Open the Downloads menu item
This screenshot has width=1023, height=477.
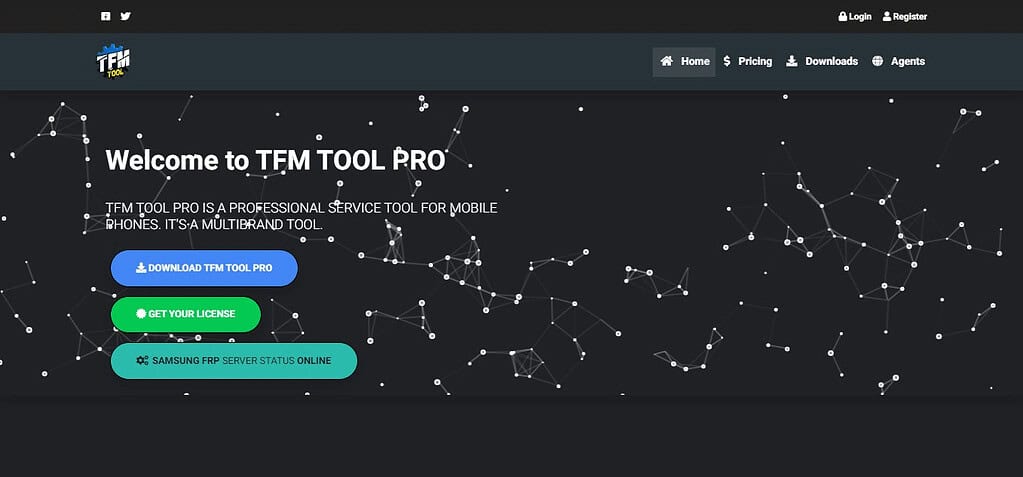pos(821,61)
